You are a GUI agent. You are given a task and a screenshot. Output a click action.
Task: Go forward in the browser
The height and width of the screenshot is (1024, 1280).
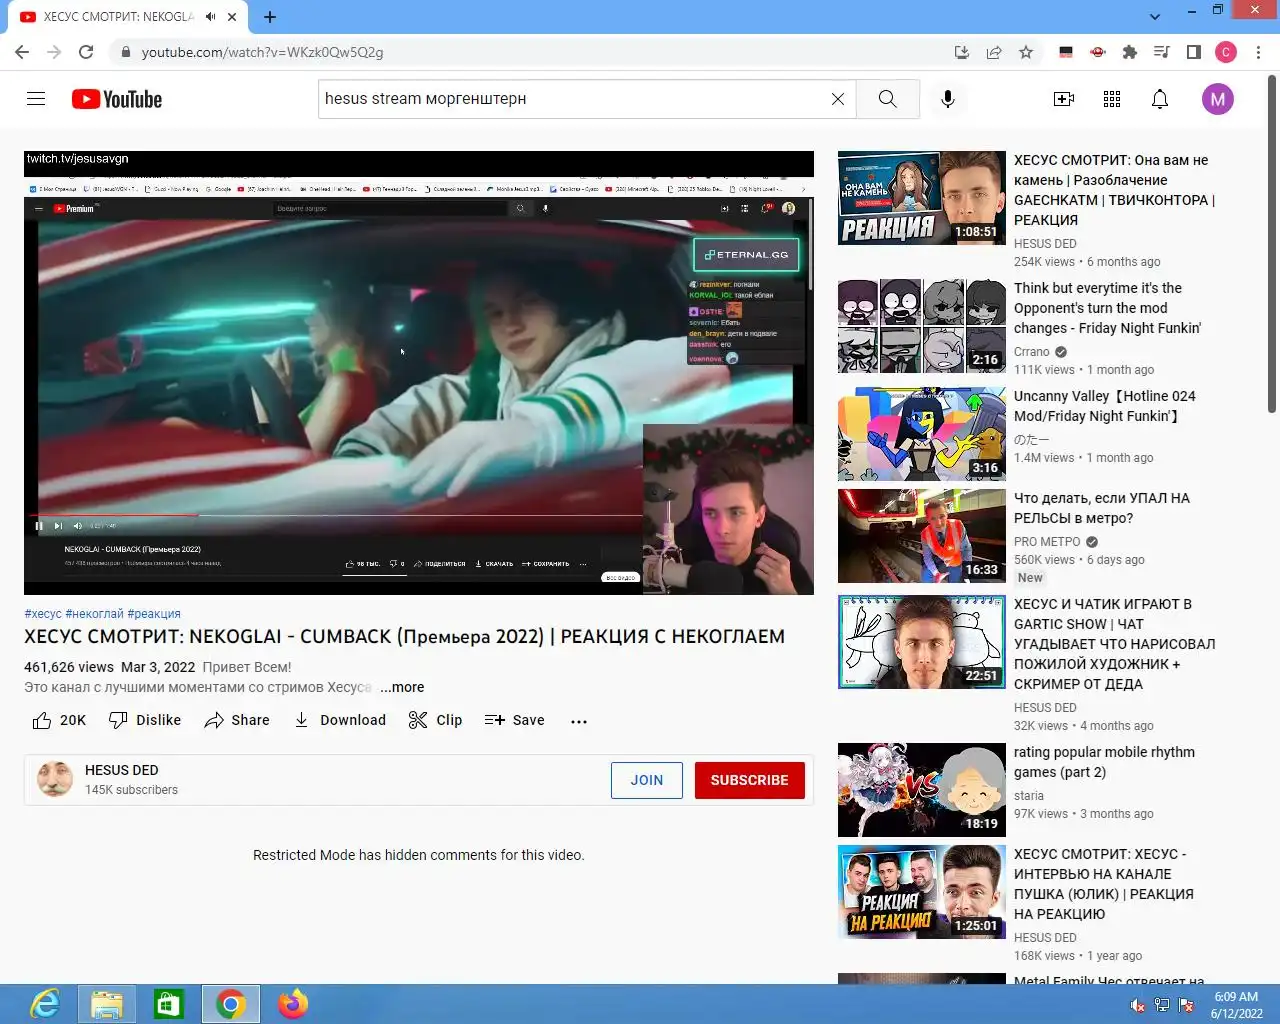point(54,52)
